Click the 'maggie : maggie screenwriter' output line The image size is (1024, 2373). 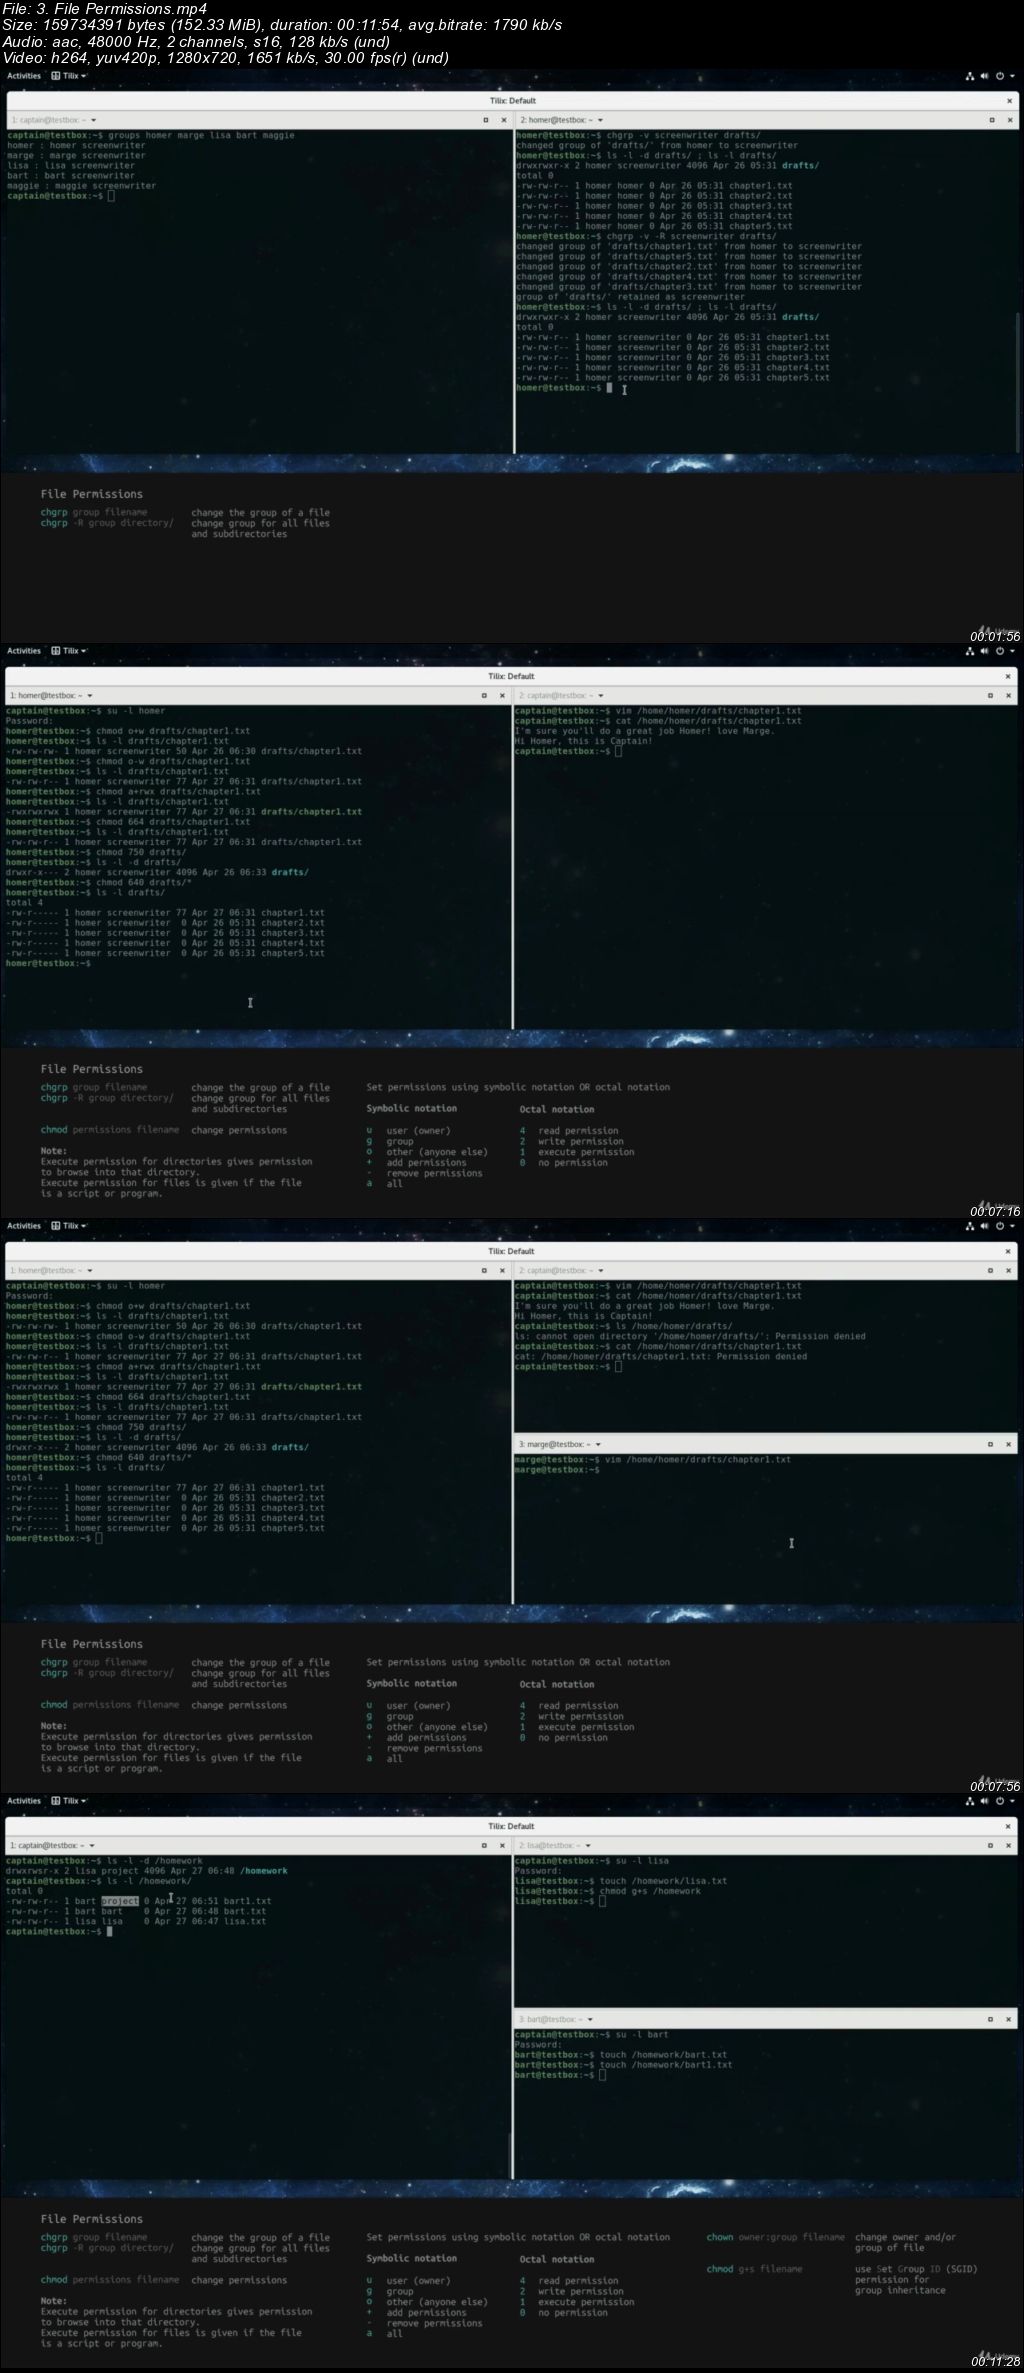click(81, 186)
